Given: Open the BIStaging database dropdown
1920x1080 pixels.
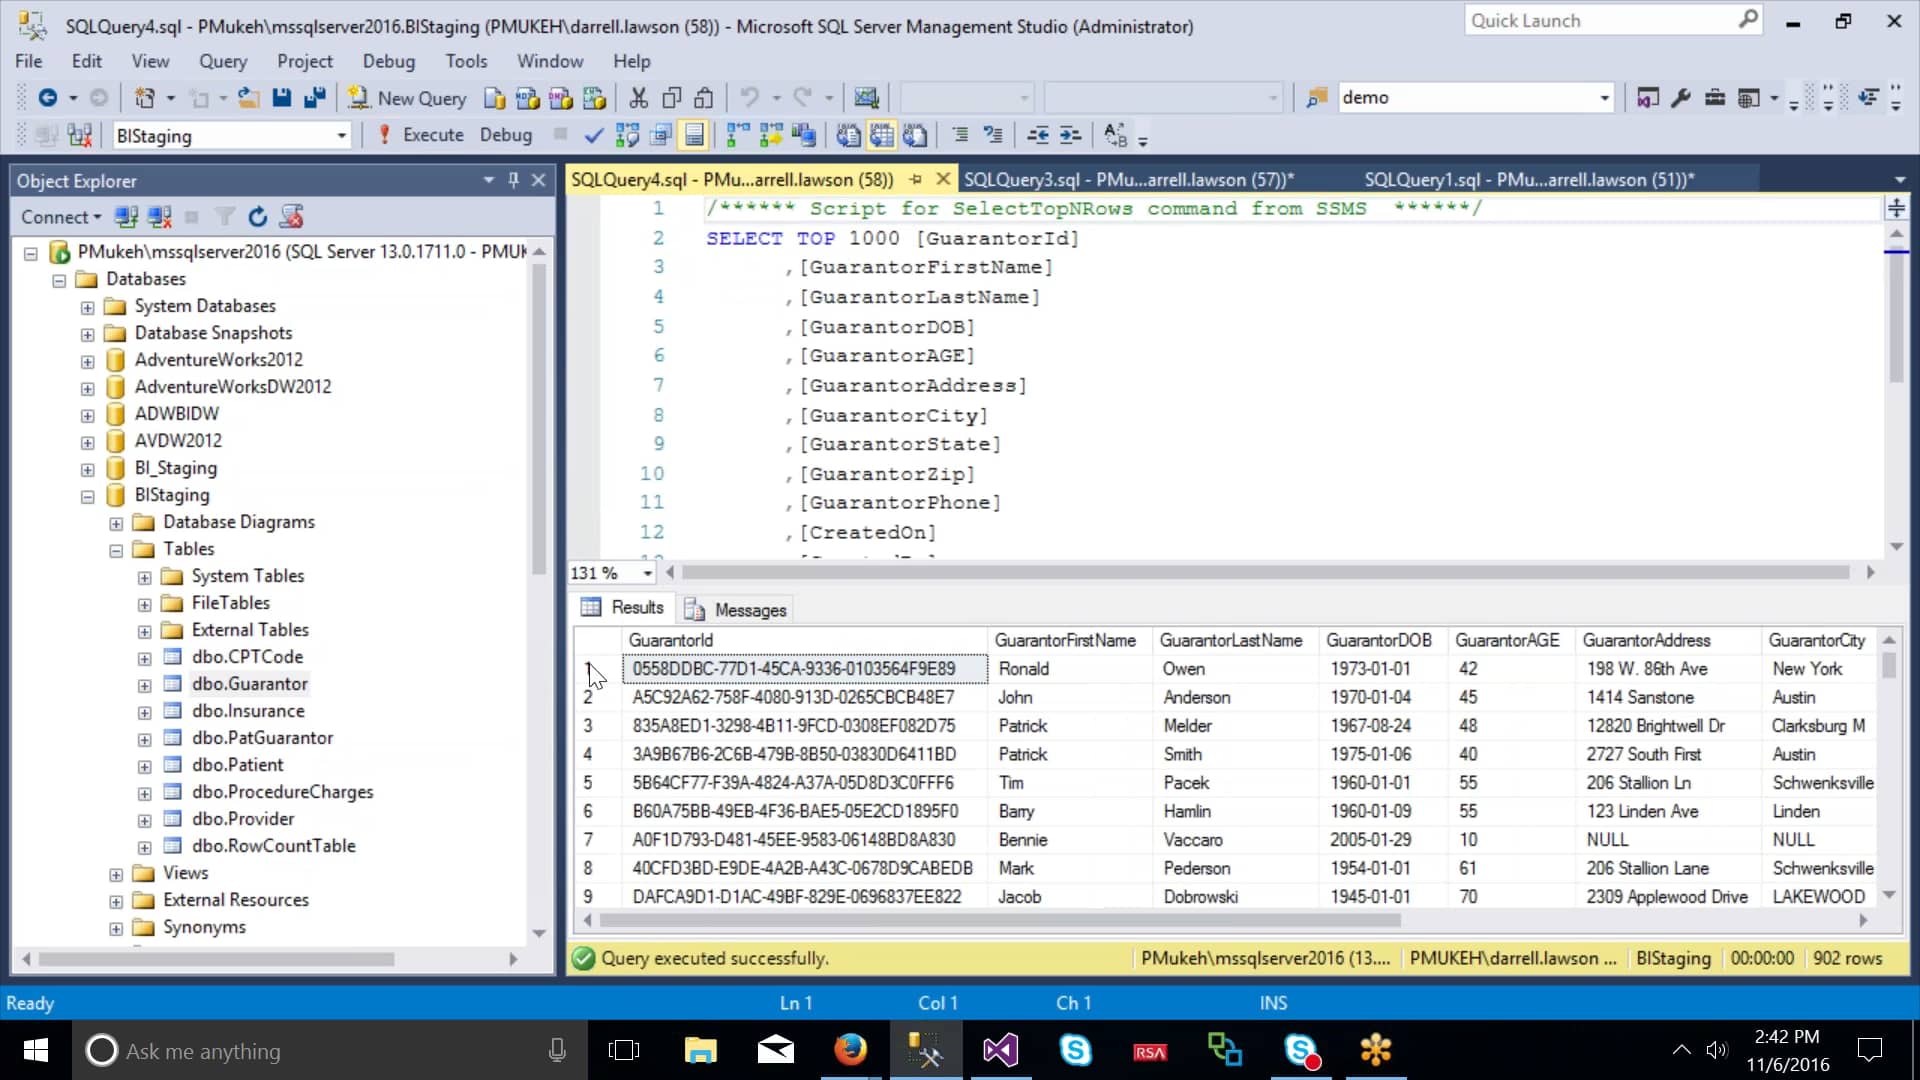Looking at the screenshot, I should [340, 135].
